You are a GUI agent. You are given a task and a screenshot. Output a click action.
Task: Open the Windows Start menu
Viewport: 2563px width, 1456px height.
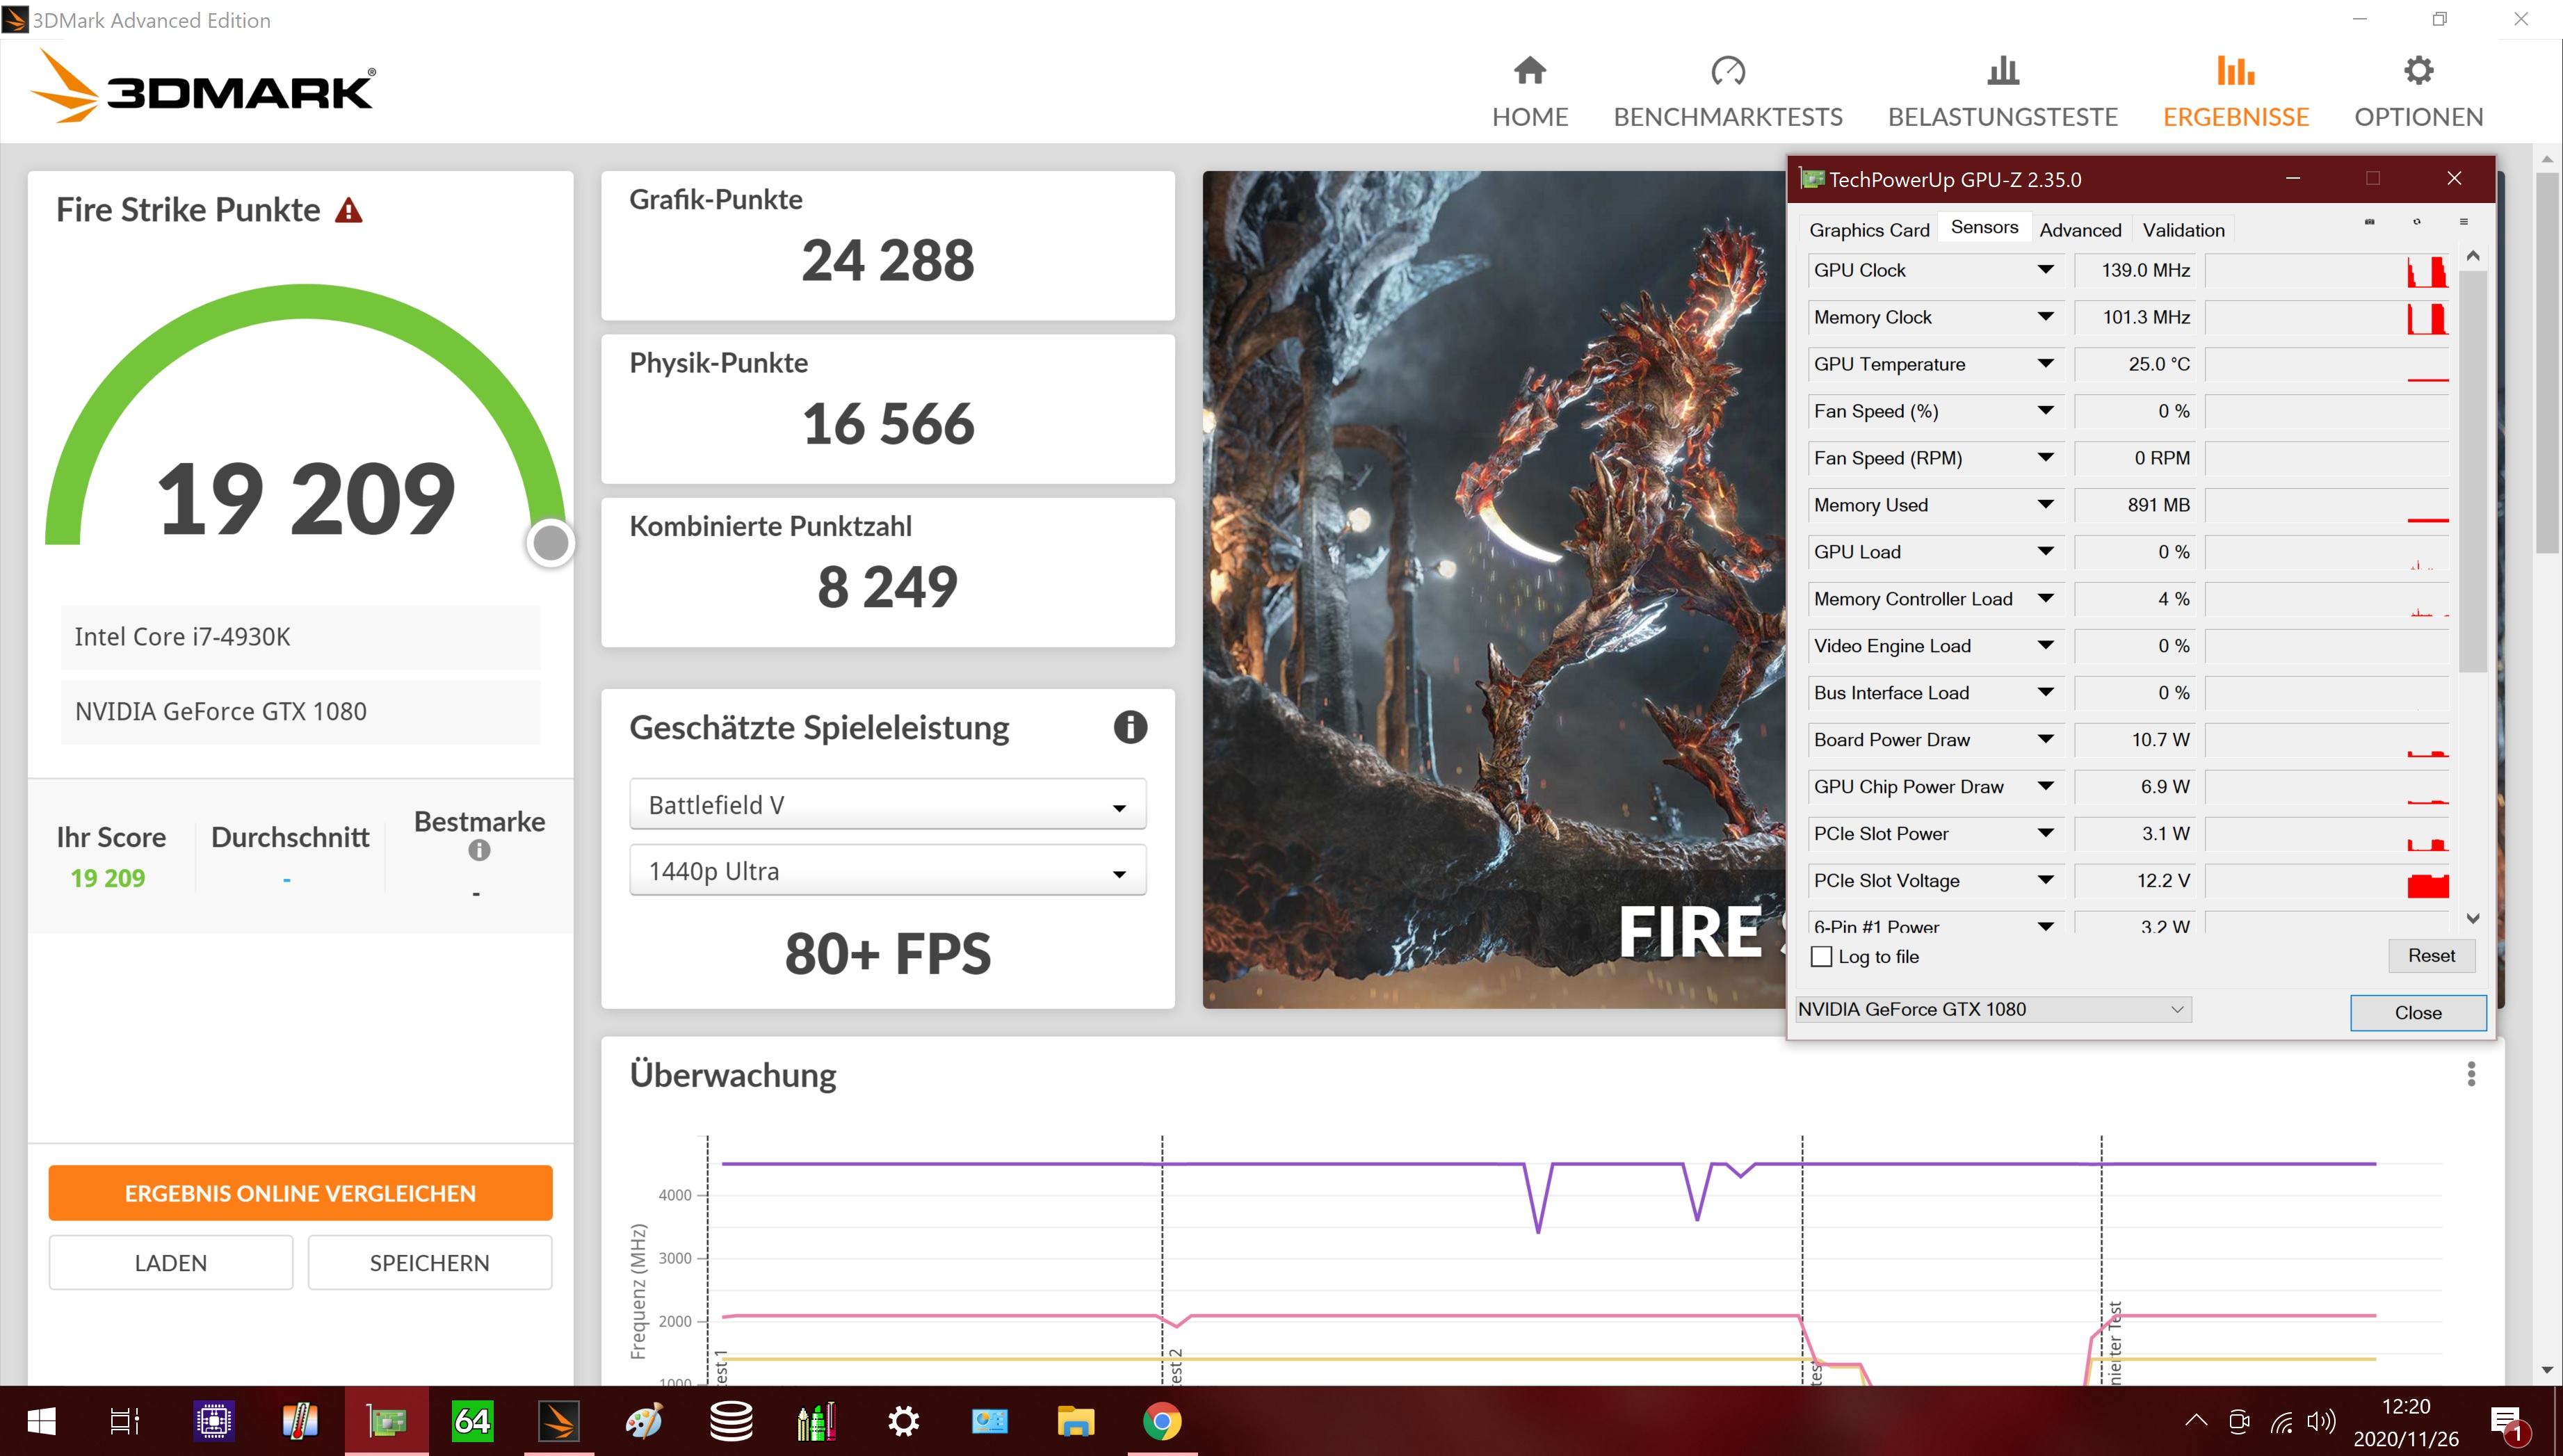coord(41,1421)
